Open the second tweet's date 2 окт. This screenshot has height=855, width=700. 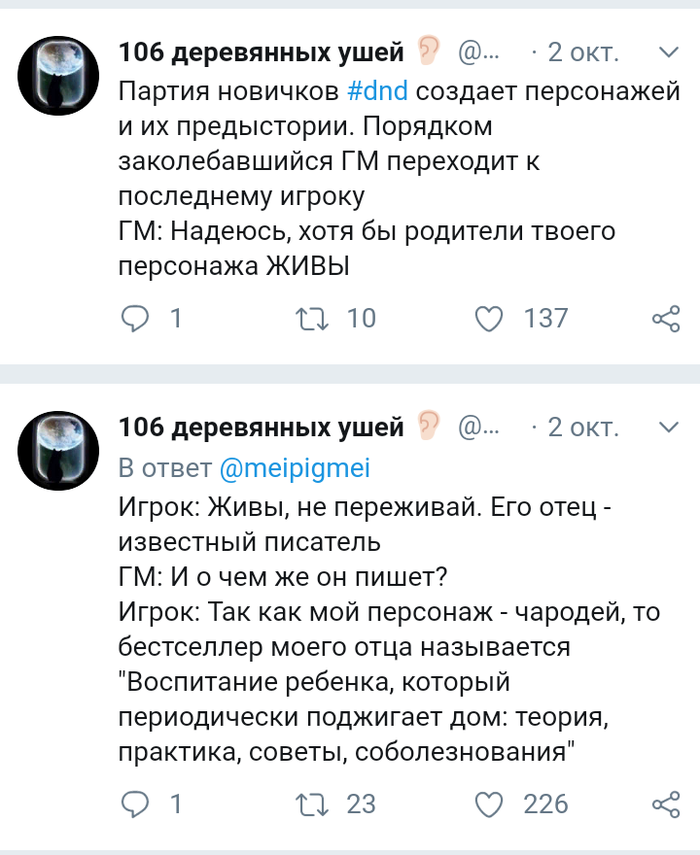pyautogui.click(x=583, y=428)
